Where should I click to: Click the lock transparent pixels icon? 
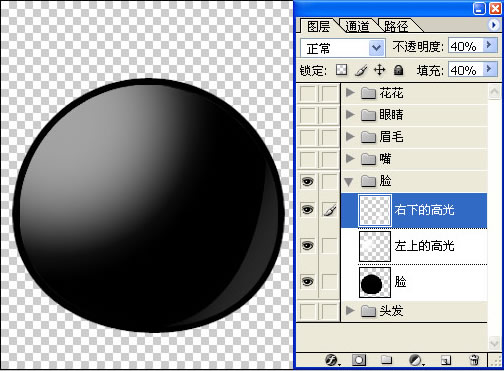[341, 70]
